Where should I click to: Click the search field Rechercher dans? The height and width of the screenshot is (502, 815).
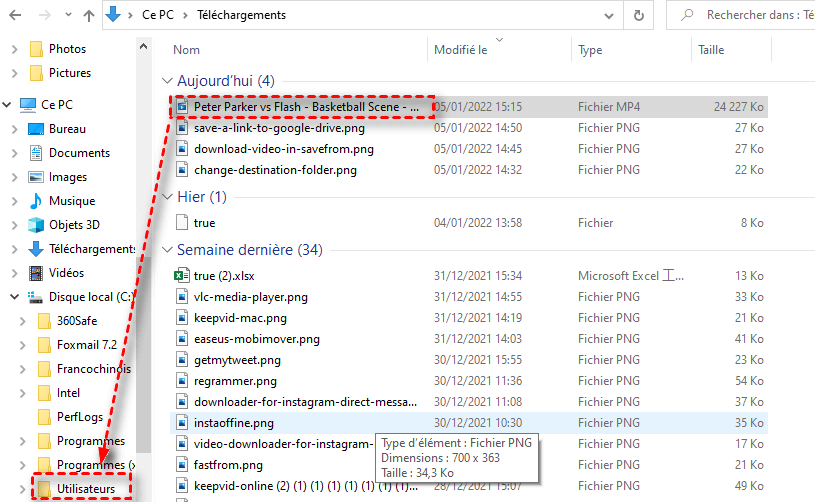pos(759,15)
